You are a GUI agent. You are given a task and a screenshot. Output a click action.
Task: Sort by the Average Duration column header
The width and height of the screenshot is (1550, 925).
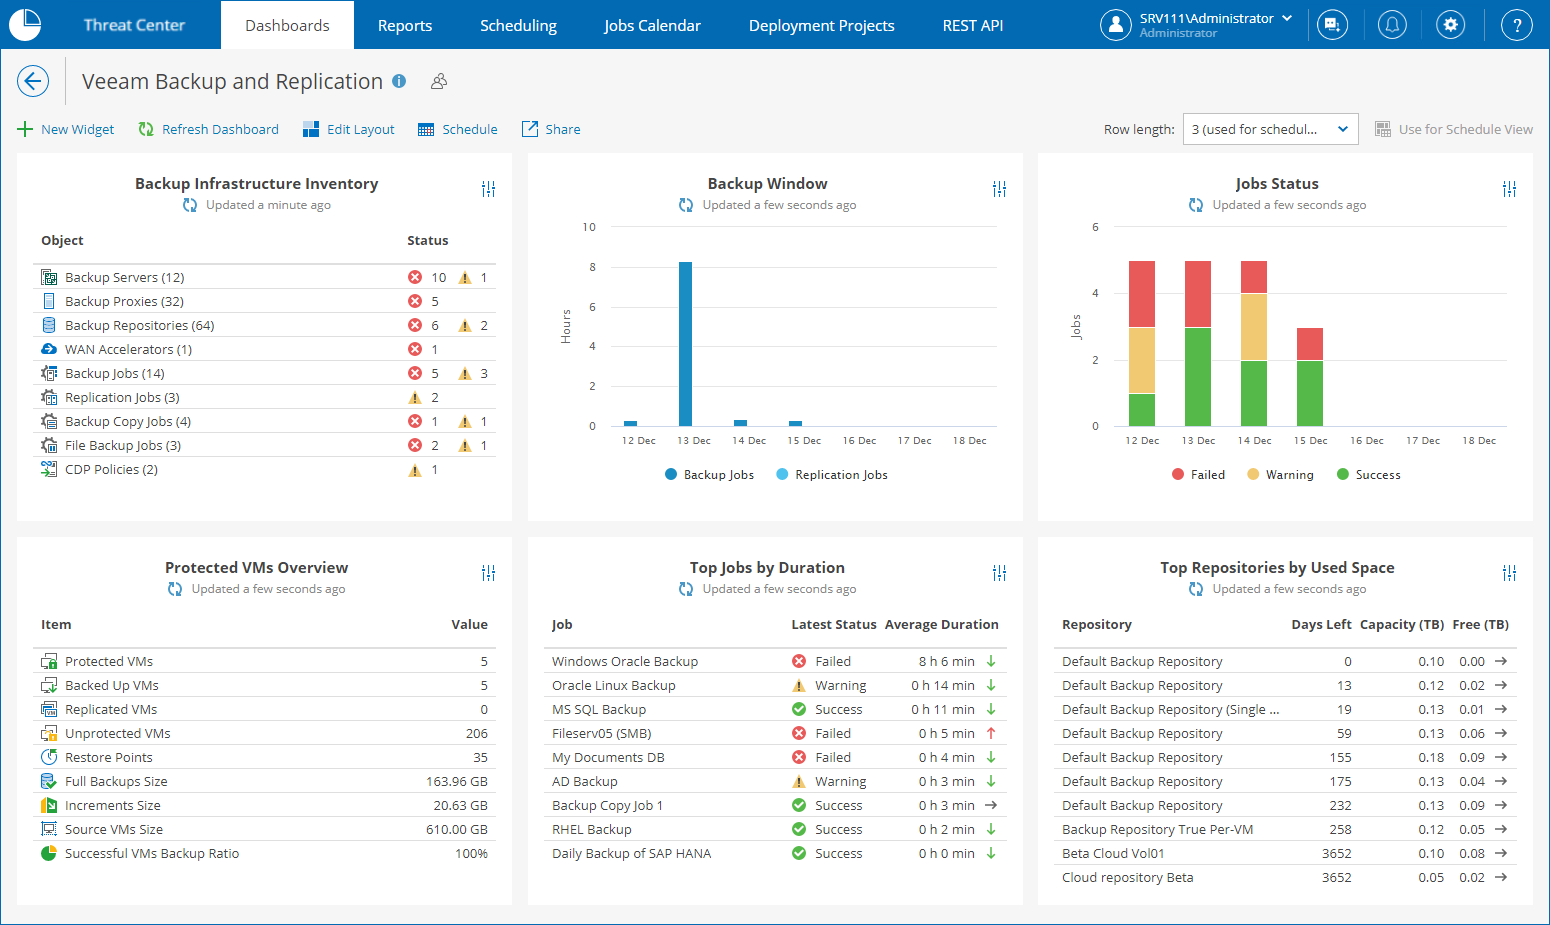click(942, 624)
